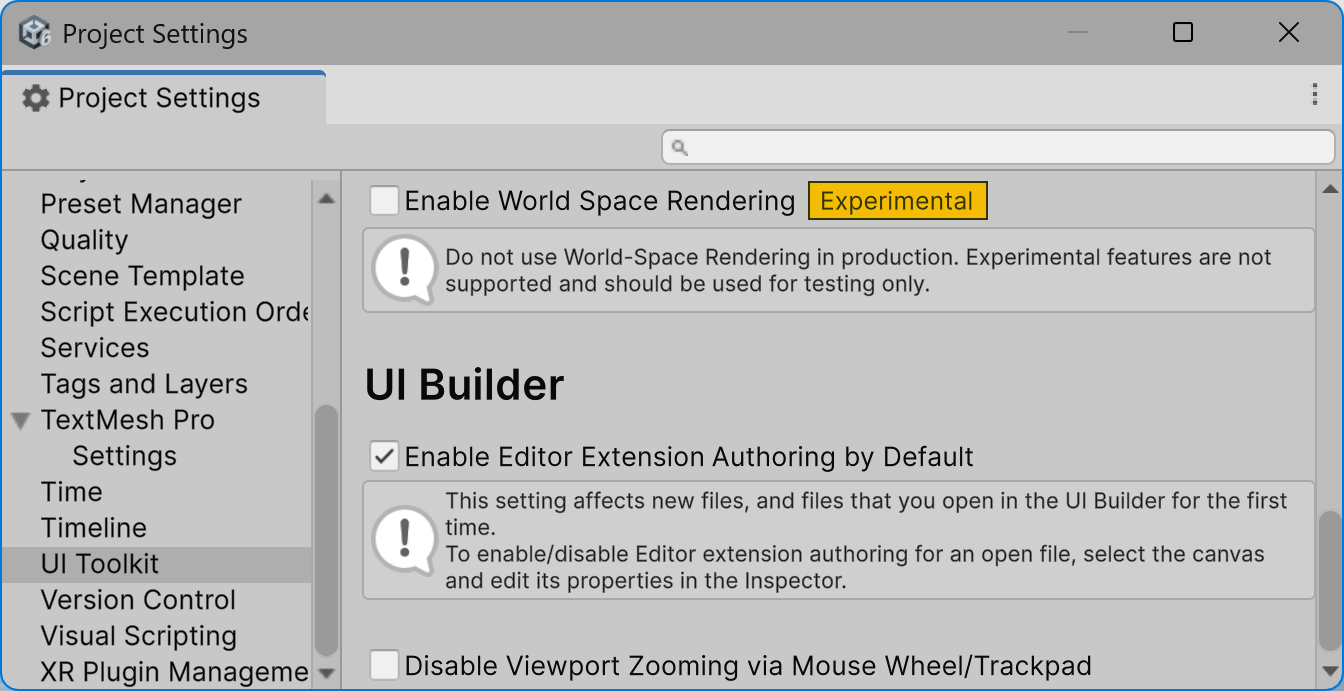Screen dimensions: 1344x691
Task: Click sidebar scroll down arrow
Action: (x=326, y=673)
